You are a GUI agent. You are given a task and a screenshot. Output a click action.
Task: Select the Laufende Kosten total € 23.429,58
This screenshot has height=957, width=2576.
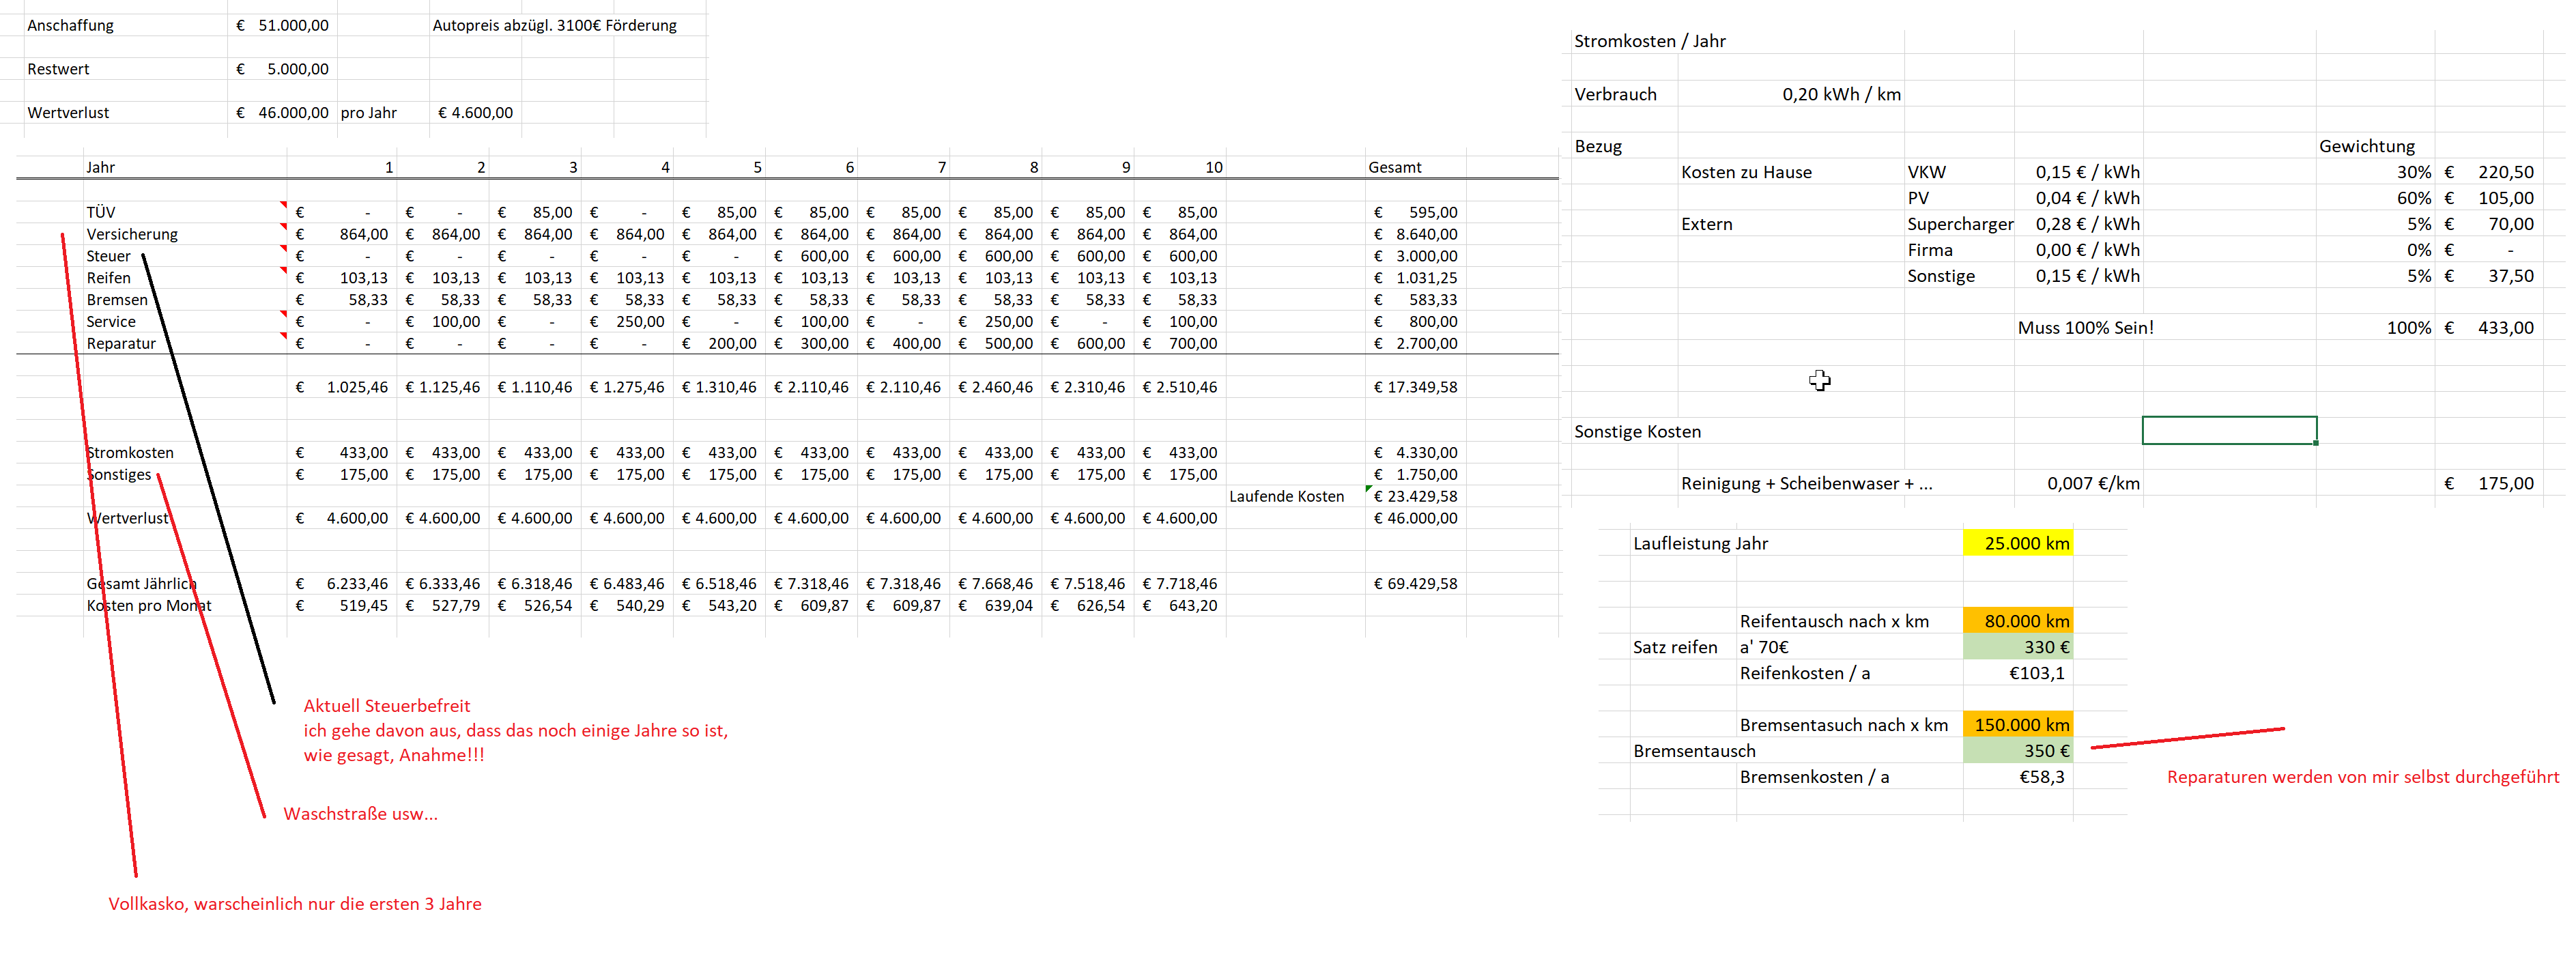point(1416,496)
